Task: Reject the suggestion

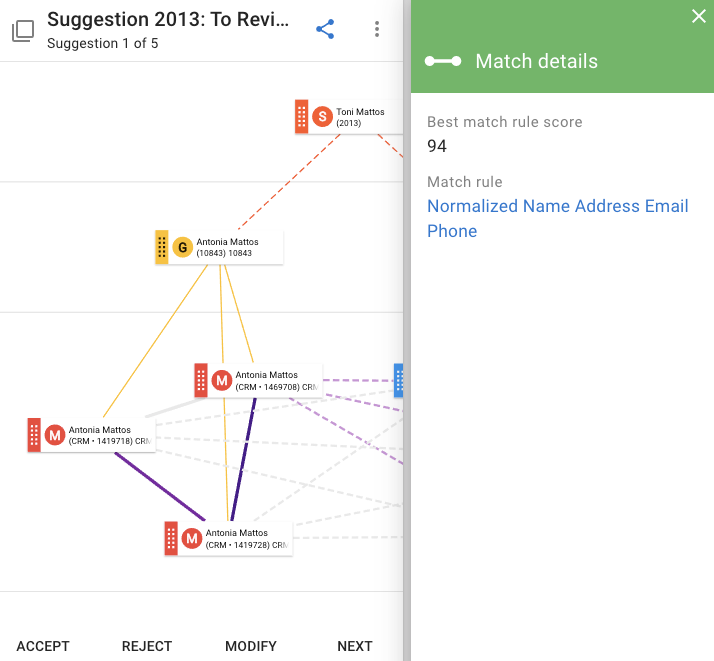Action: pyautogui.click(x=147, y=646)
